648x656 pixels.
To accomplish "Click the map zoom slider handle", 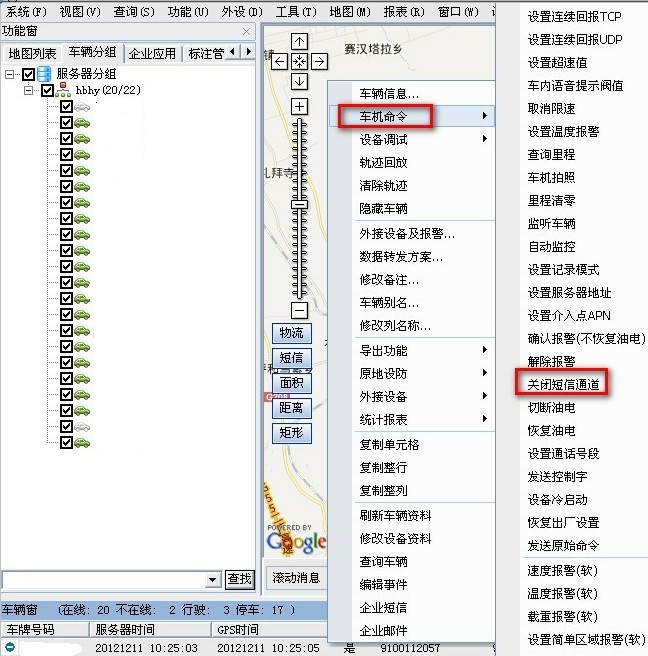I will click(x=299, y=203).
